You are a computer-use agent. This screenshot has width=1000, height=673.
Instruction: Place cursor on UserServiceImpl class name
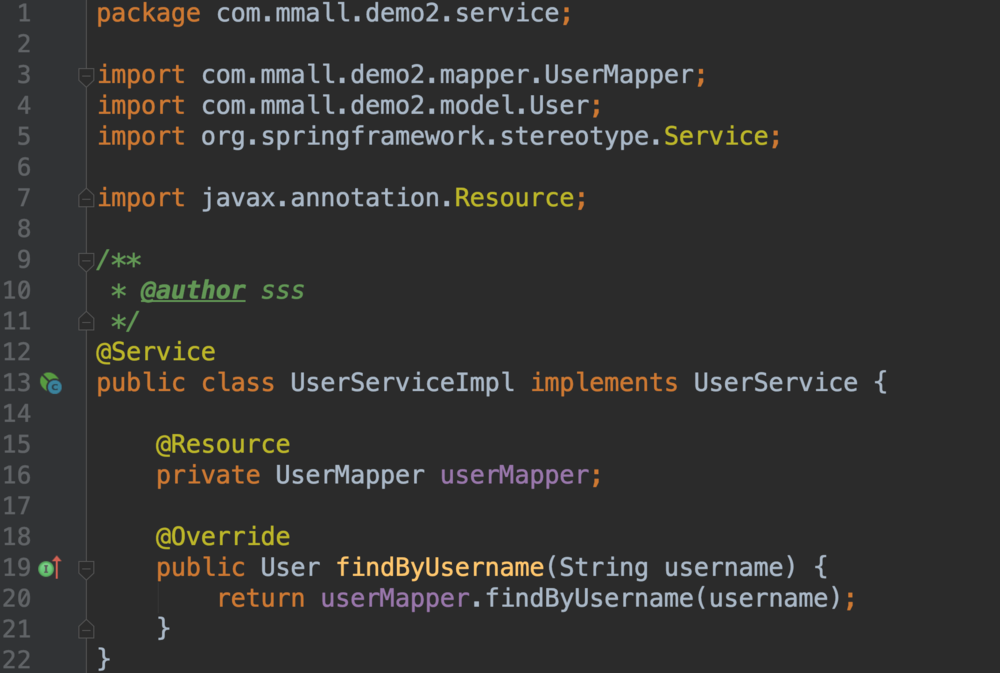point(402,383)
